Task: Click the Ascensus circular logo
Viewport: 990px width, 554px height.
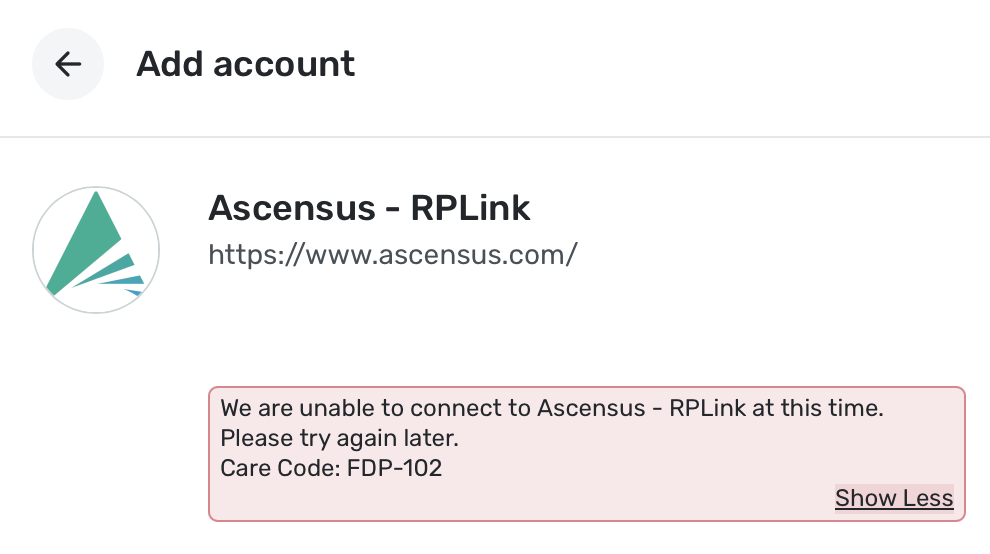Action: coord(96,249)
